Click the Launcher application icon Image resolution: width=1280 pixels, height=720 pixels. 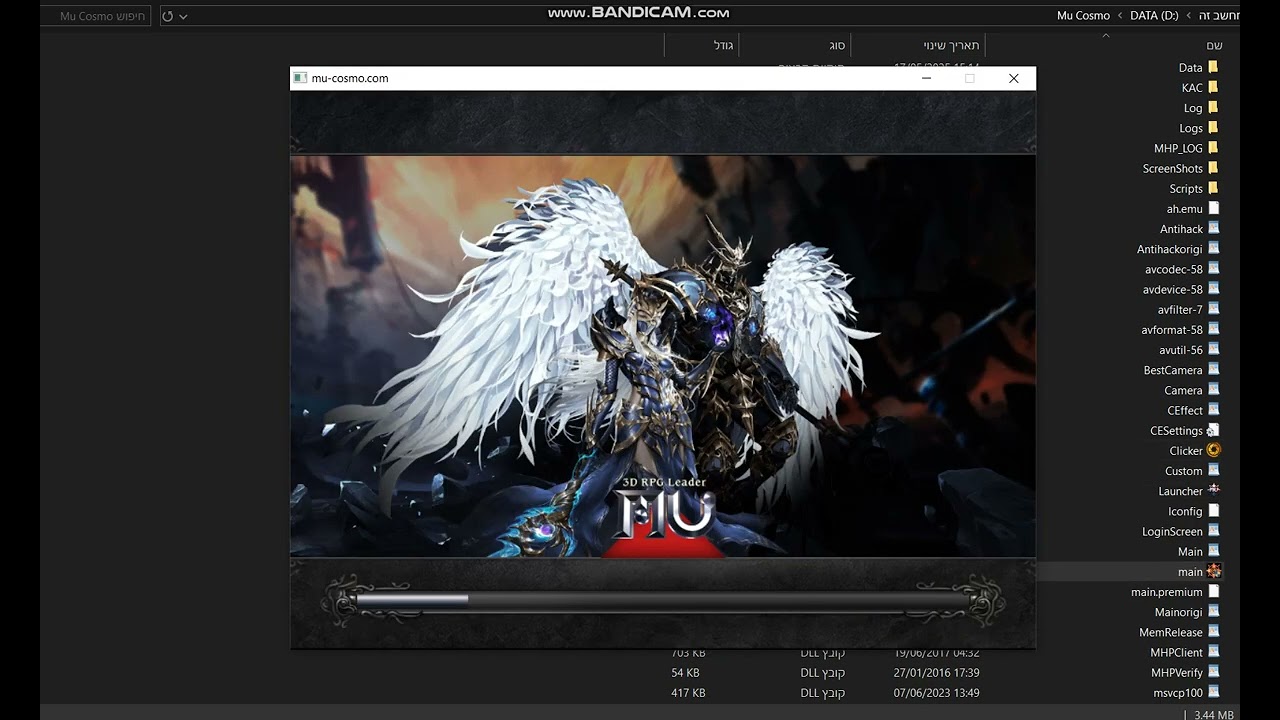1214,490
